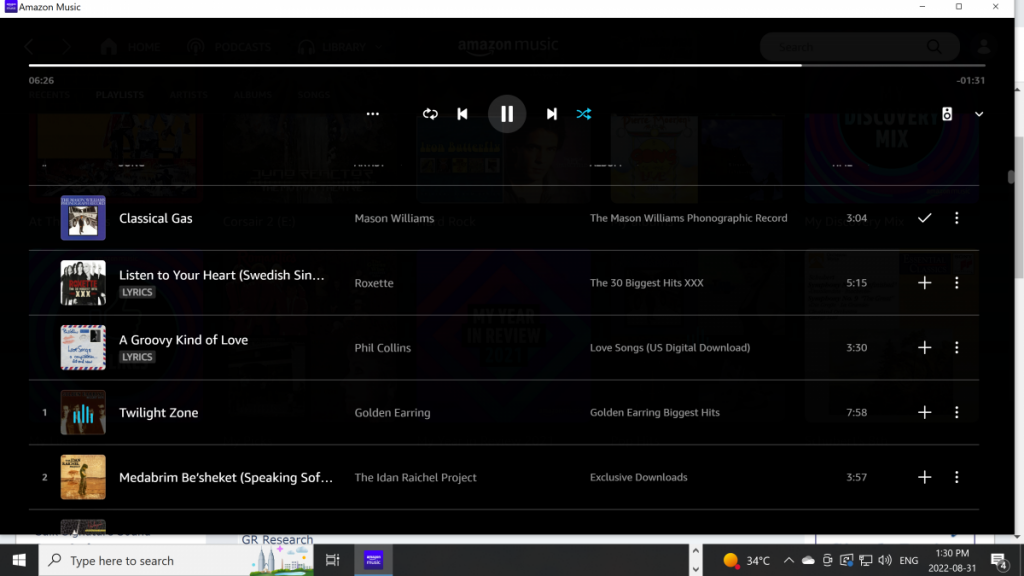Open The Mason Williams Phonographic Record album

[x=688, y=218]
